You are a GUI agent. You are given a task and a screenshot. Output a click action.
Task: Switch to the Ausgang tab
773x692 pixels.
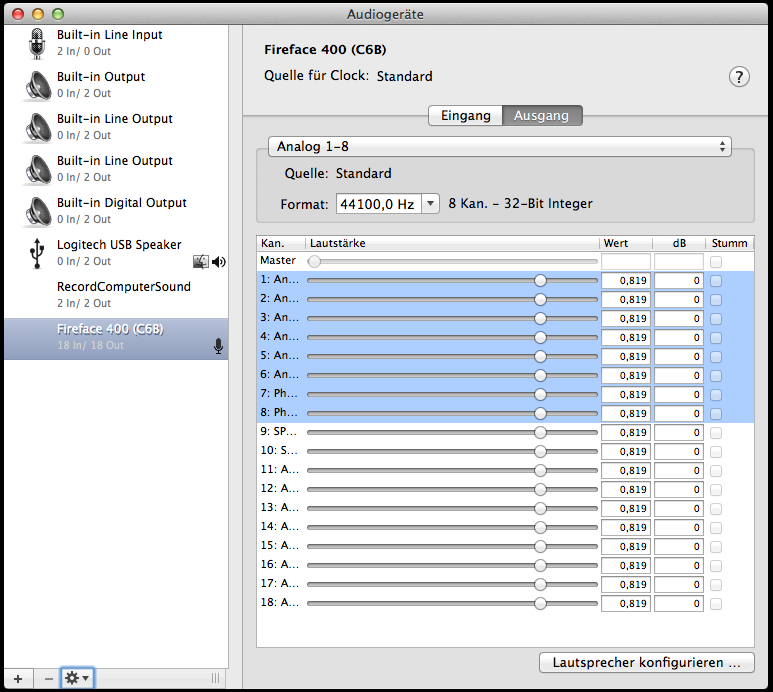pyautogui.click(x=542, y=115)
